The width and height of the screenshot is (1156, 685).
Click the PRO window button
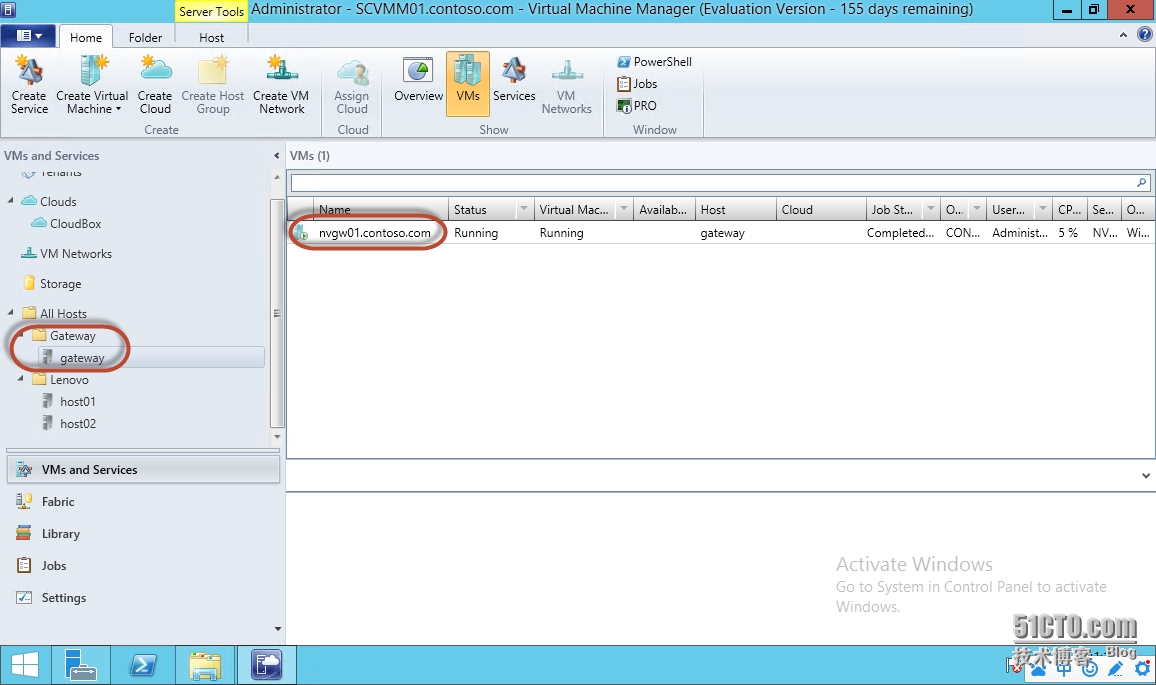tap(636, 106)
